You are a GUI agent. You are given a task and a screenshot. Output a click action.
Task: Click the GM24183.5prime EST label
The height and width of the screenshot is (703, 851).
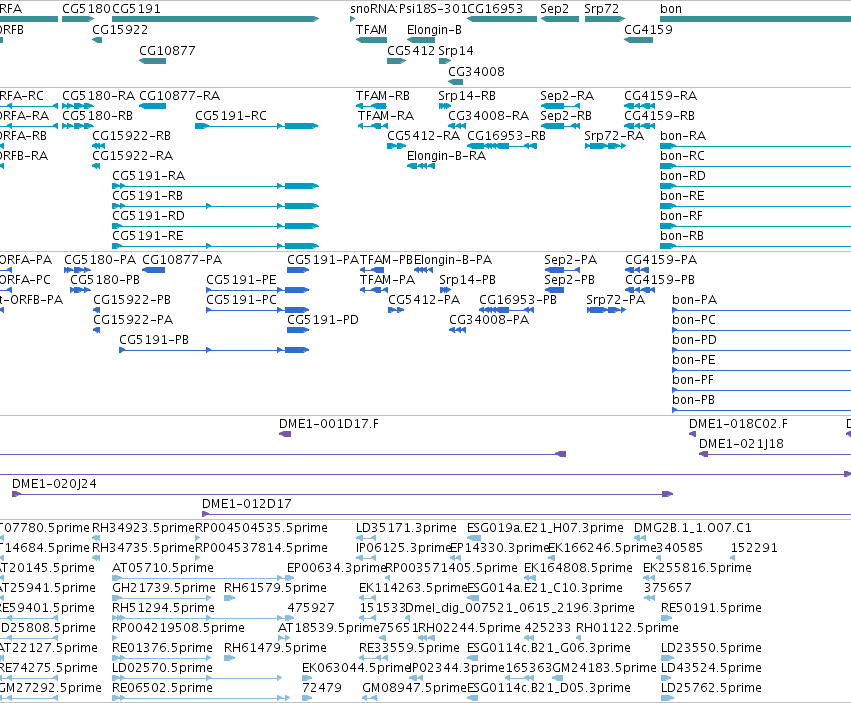[x=605, y=668]
